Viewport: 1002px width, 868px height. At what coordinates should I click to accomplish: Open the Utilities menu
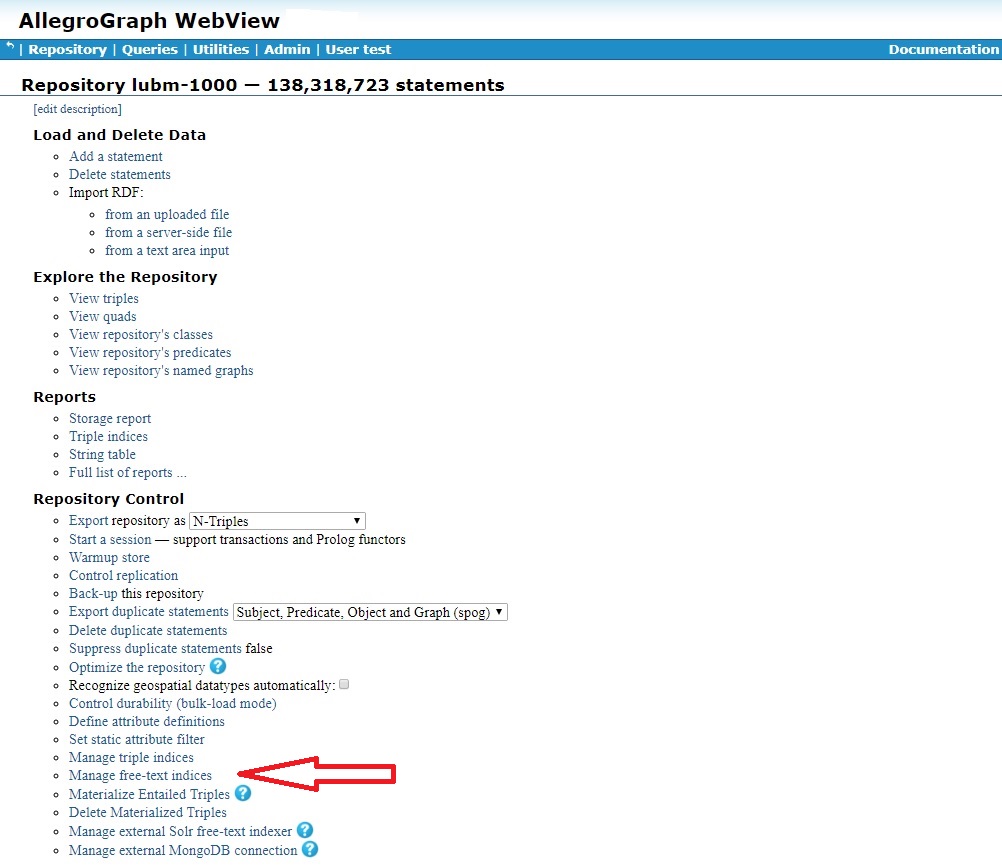[x=220, y=49]
